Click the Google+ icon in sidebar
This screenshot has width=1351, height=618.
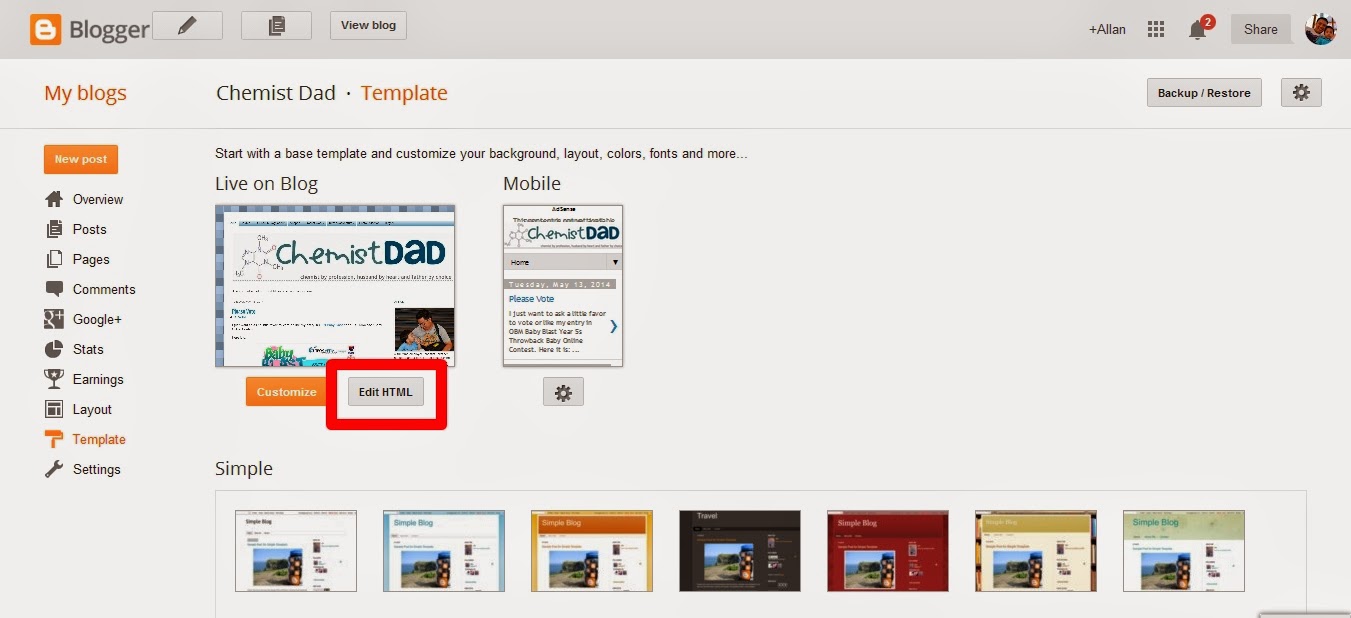pos(54,319)
